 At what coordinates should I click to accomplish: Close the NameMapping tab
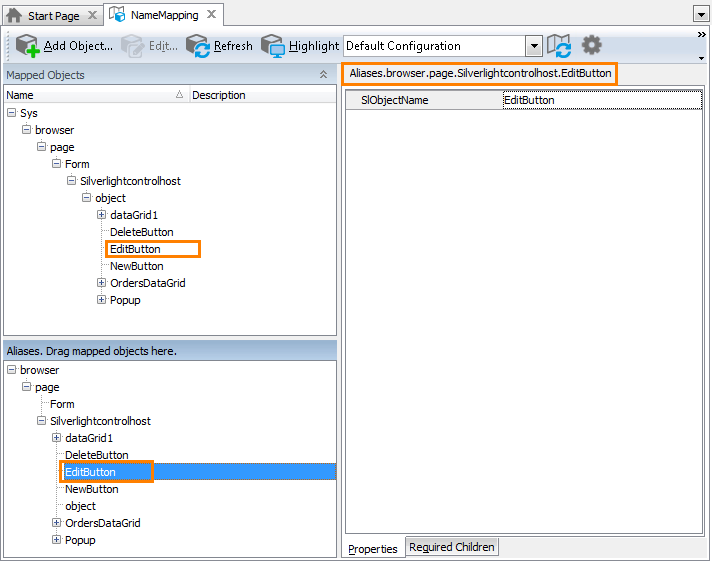click(x=211, y=16)
